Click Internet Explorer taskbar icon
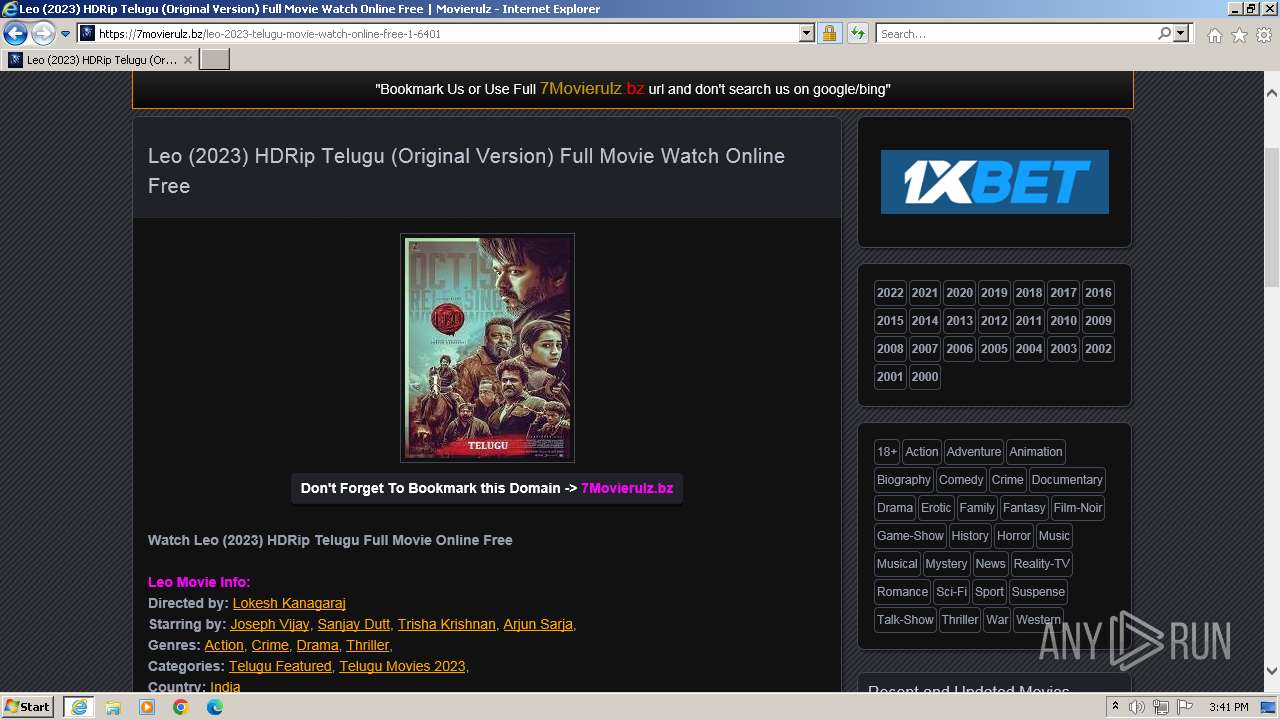 tap(79, 707)
